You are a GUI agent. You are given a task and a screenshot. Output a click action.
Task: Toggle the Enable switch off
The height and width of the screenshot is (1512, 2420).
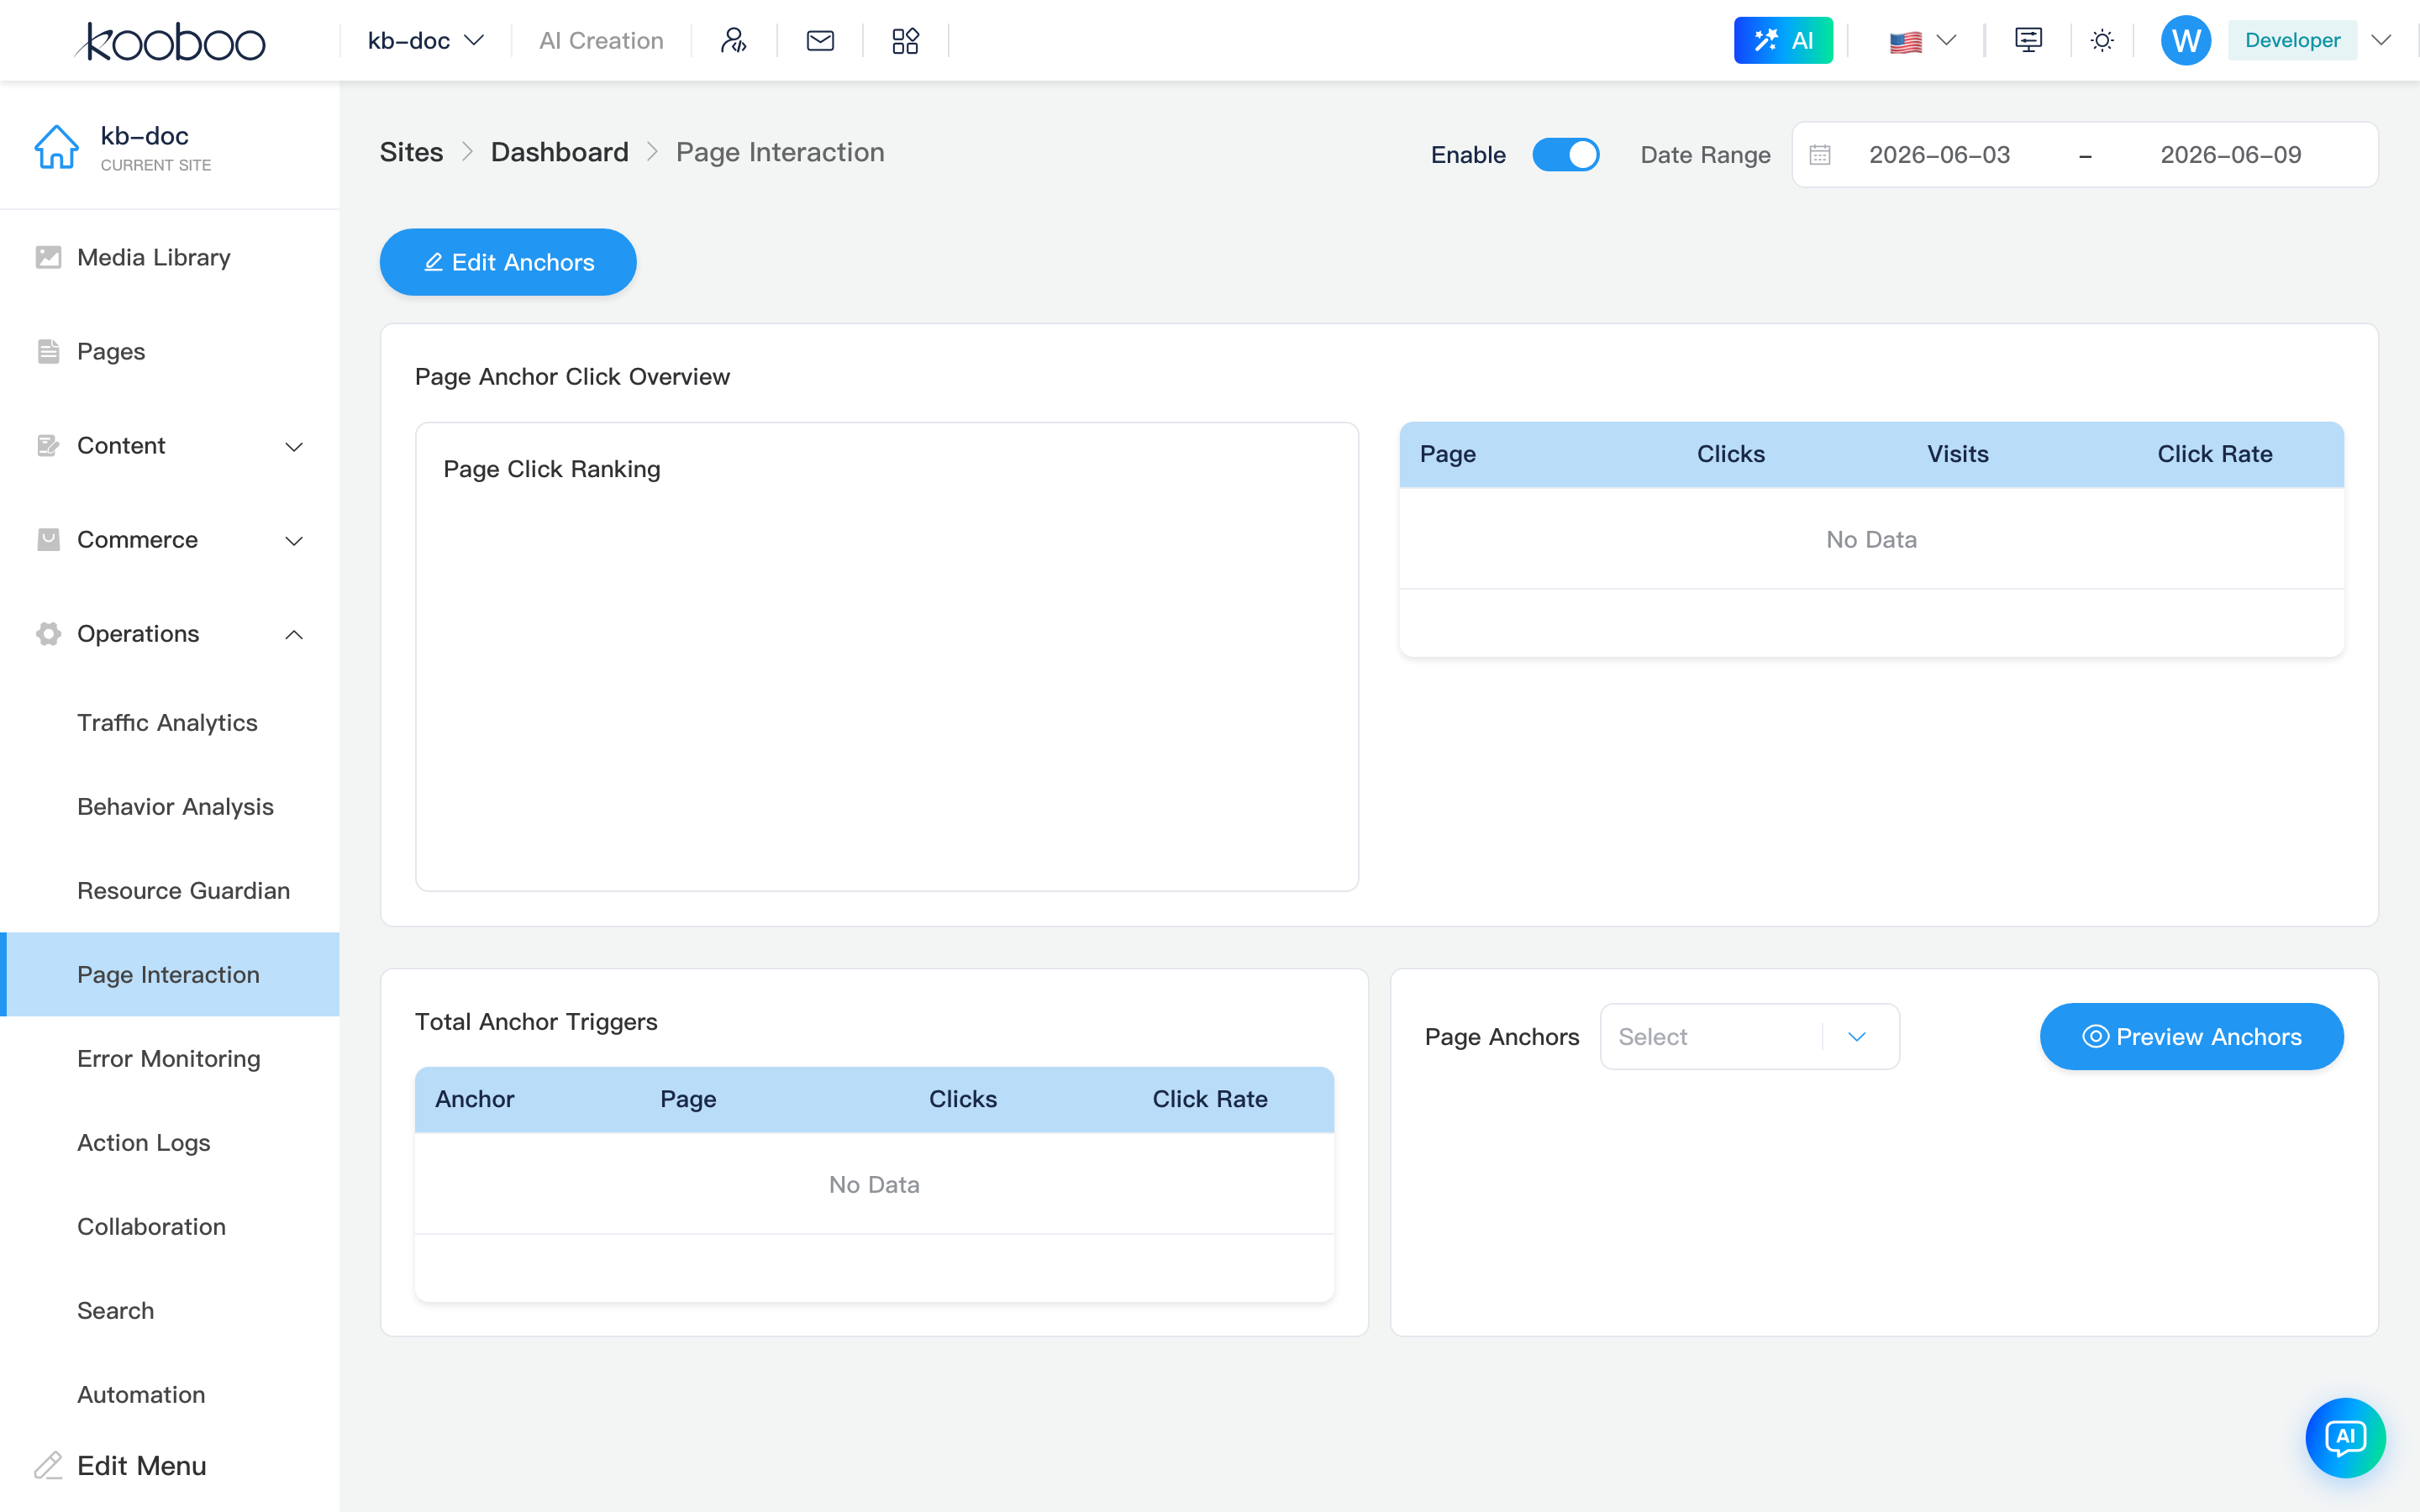point(1566,154)
